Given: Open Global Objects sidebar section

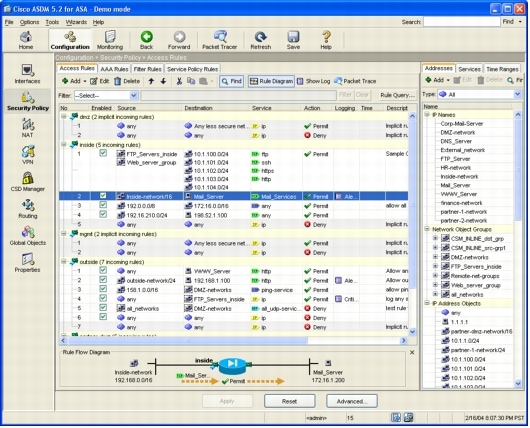Looking at the screenshot, I should (x=27, y=236).
